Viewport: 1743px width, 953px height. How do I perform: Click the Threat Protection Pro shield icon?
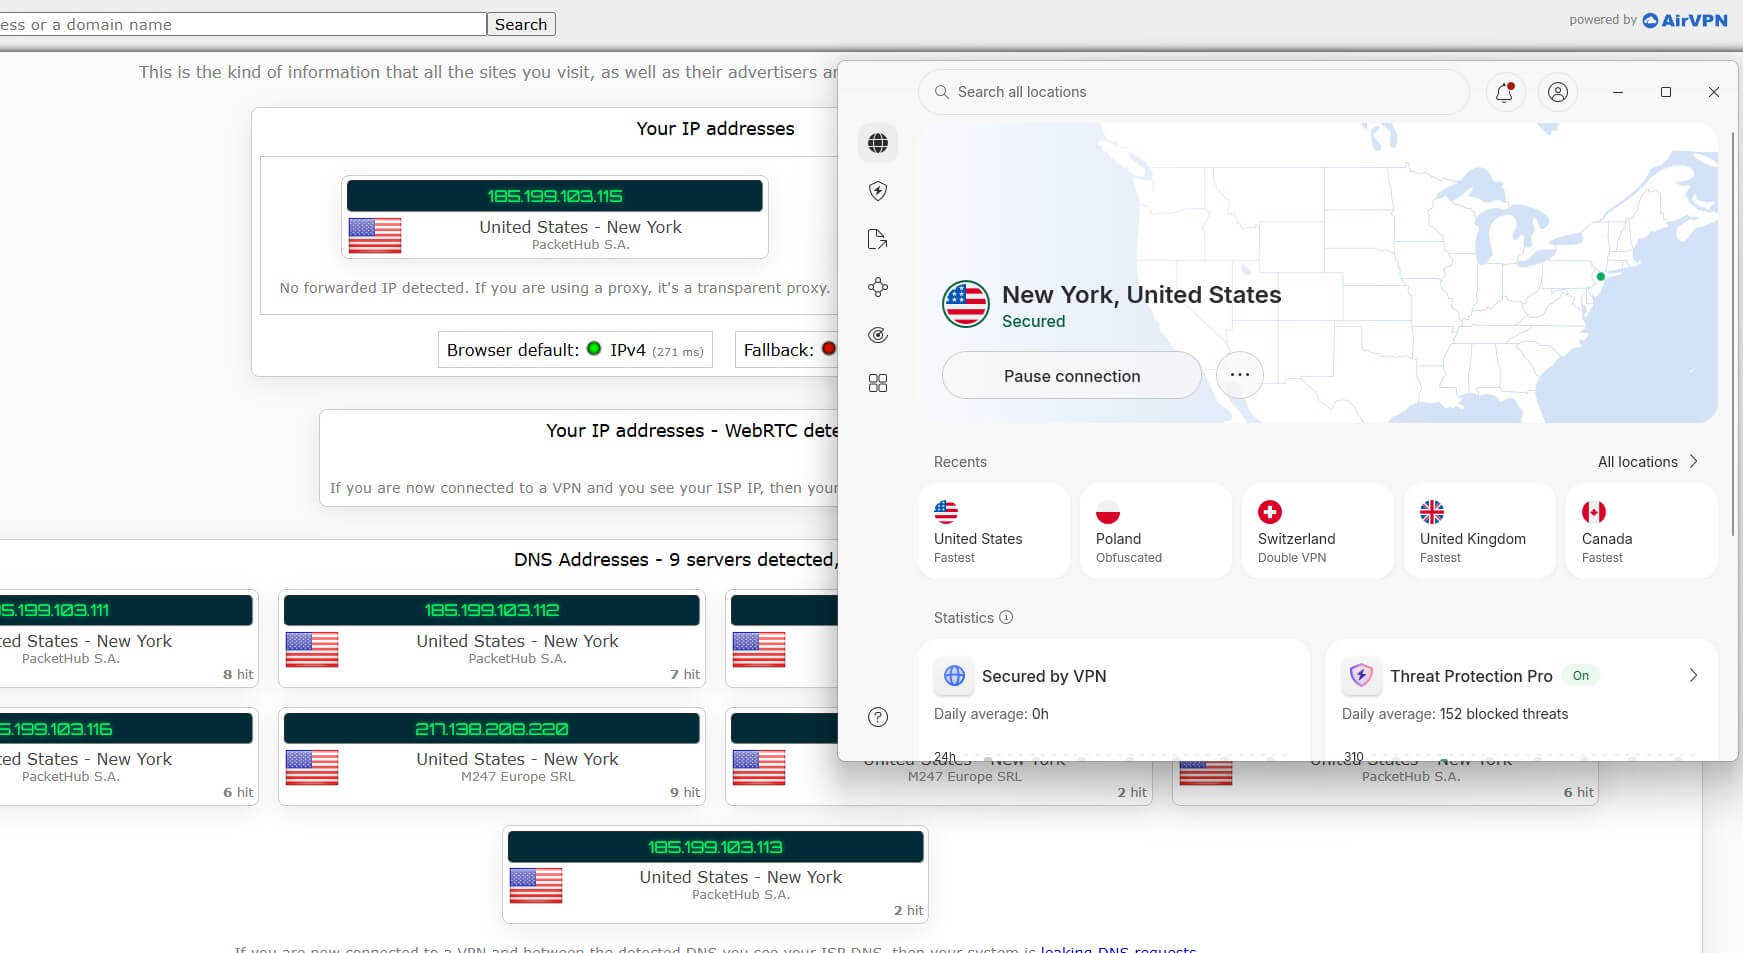(1361, 676)
